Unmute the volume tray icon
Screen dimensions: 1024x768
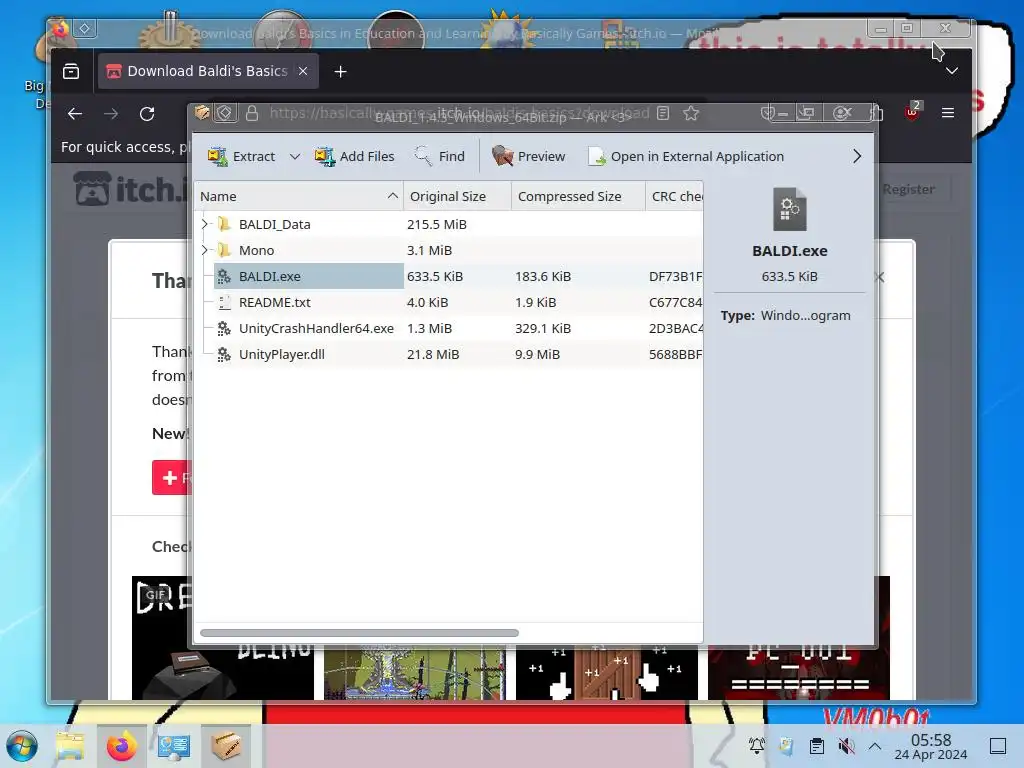(x=846, y=745)
